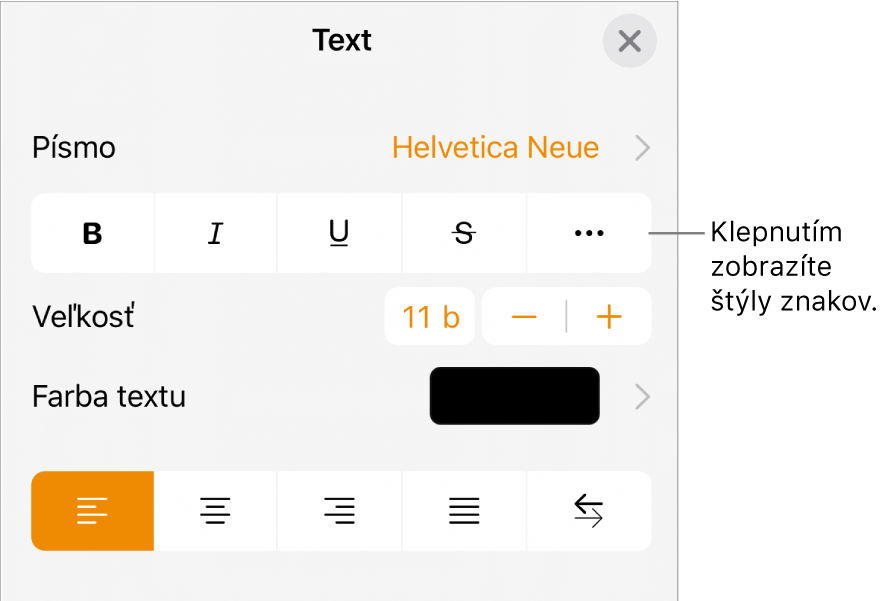
Task: Apply Italic formatting to the text
Action: point(216,233)
